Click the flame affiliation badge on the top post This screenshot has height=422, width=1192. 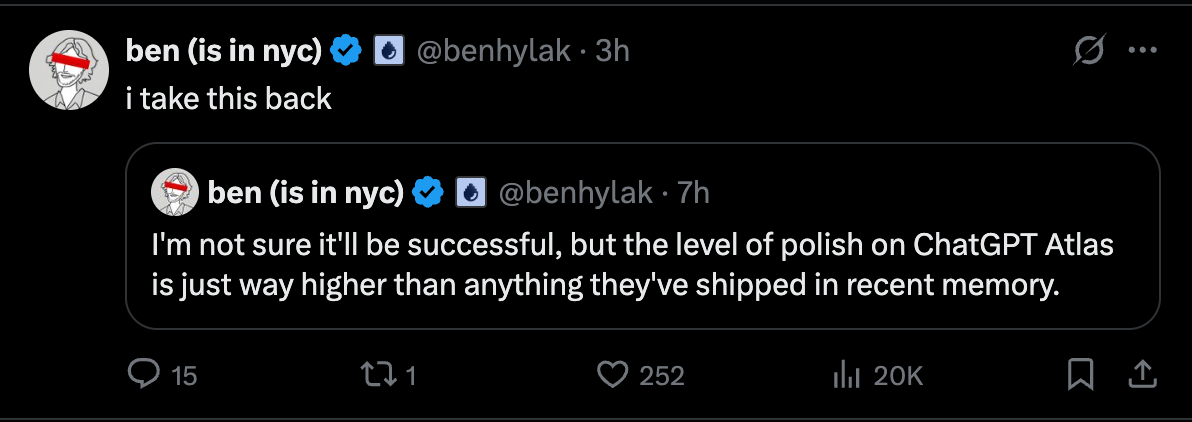(x=389, y=51)
